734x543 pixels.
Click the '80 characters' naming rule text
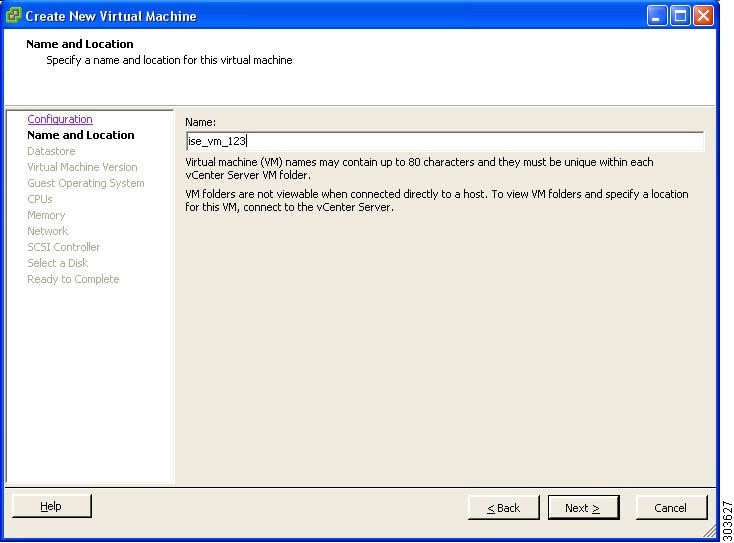tap(419, 169)
